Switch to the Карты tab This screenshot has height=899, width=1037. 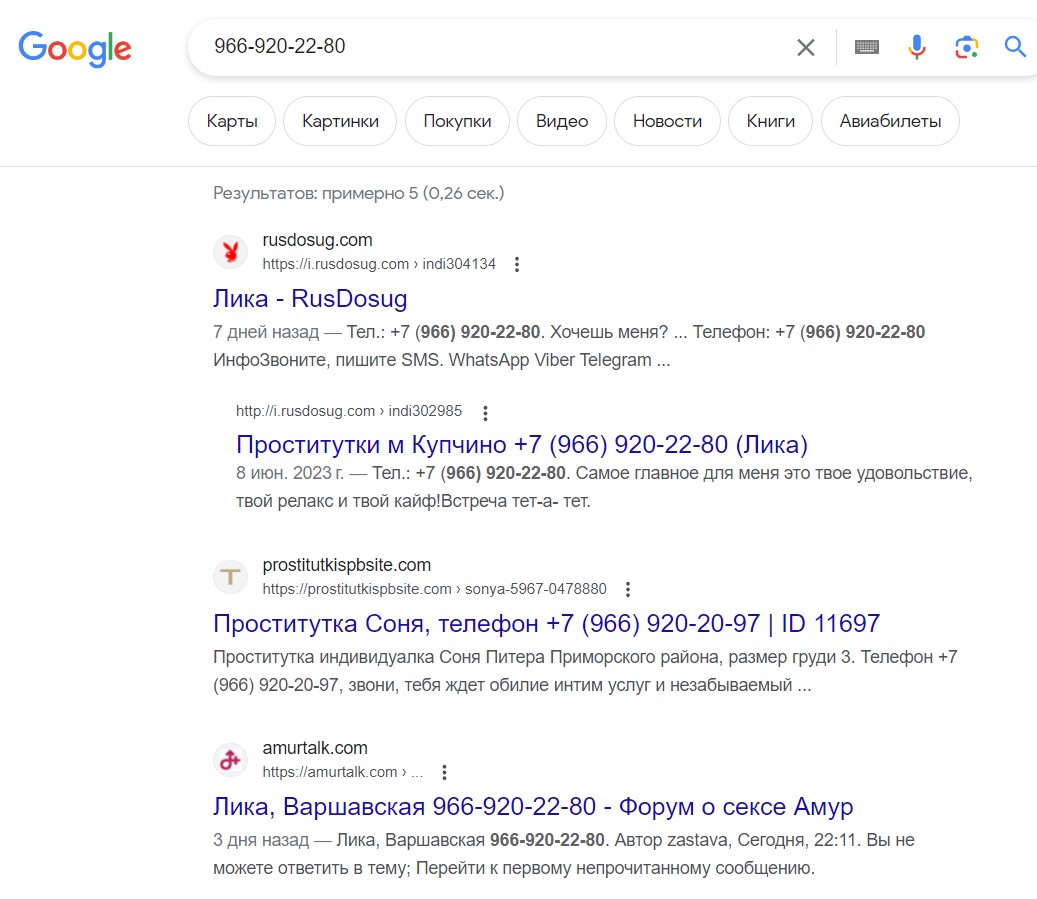pyautogui.click(x=232, y=122)
